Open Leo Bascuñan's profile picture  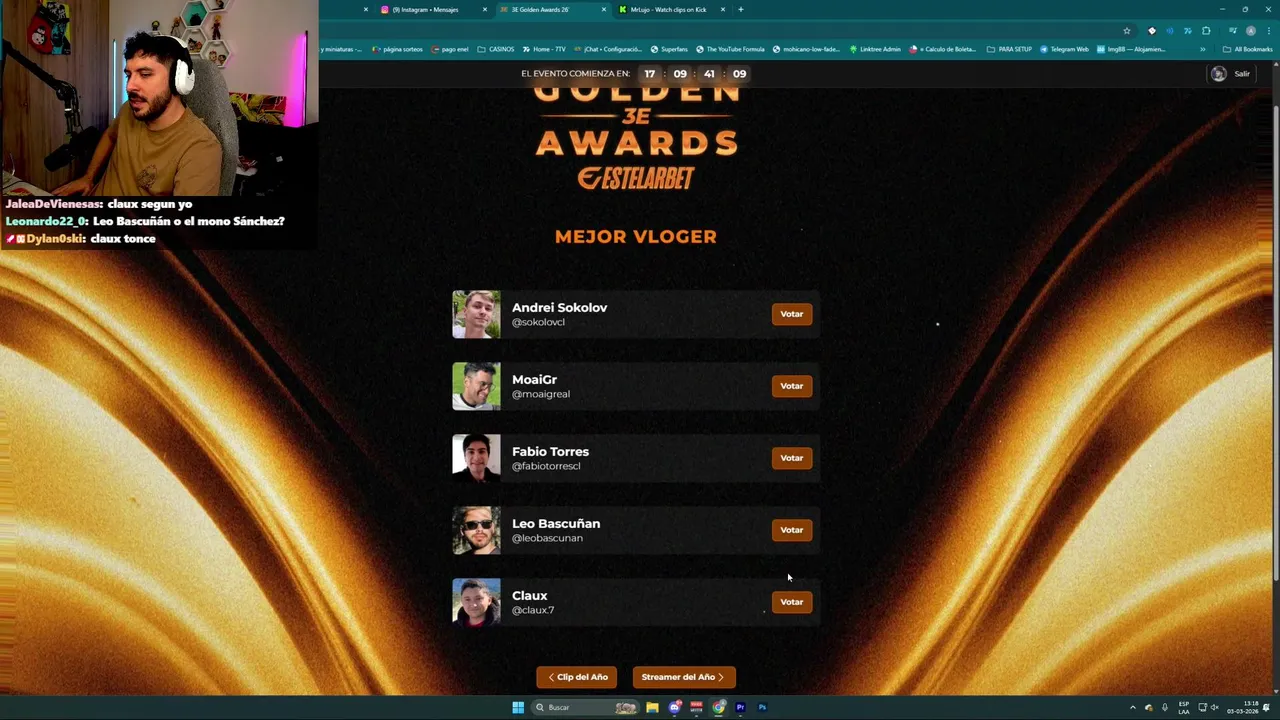coord(476,530)
